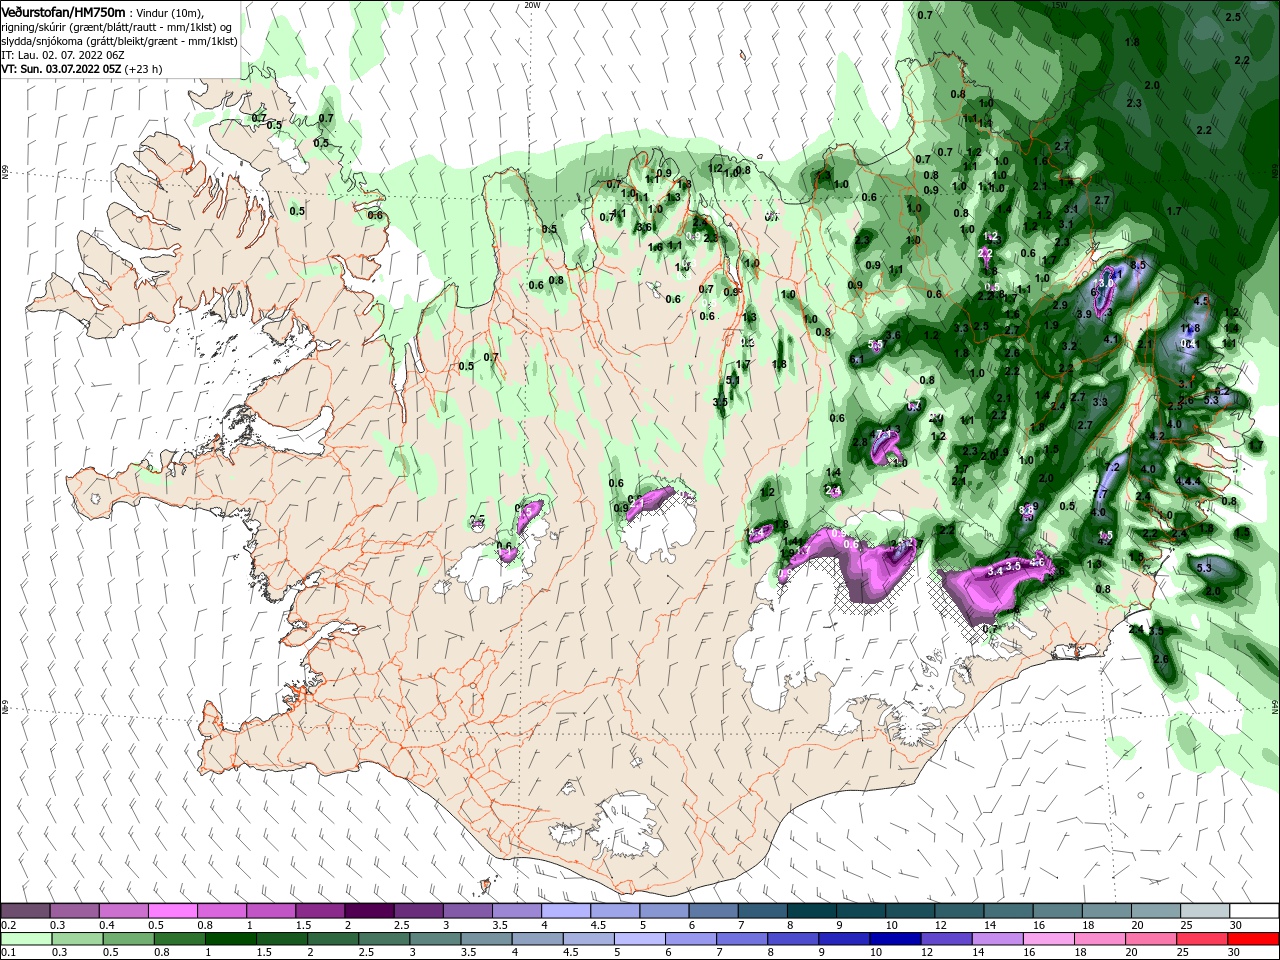
Task: Click the '20W' longitude label
Action: click(532, 5)
